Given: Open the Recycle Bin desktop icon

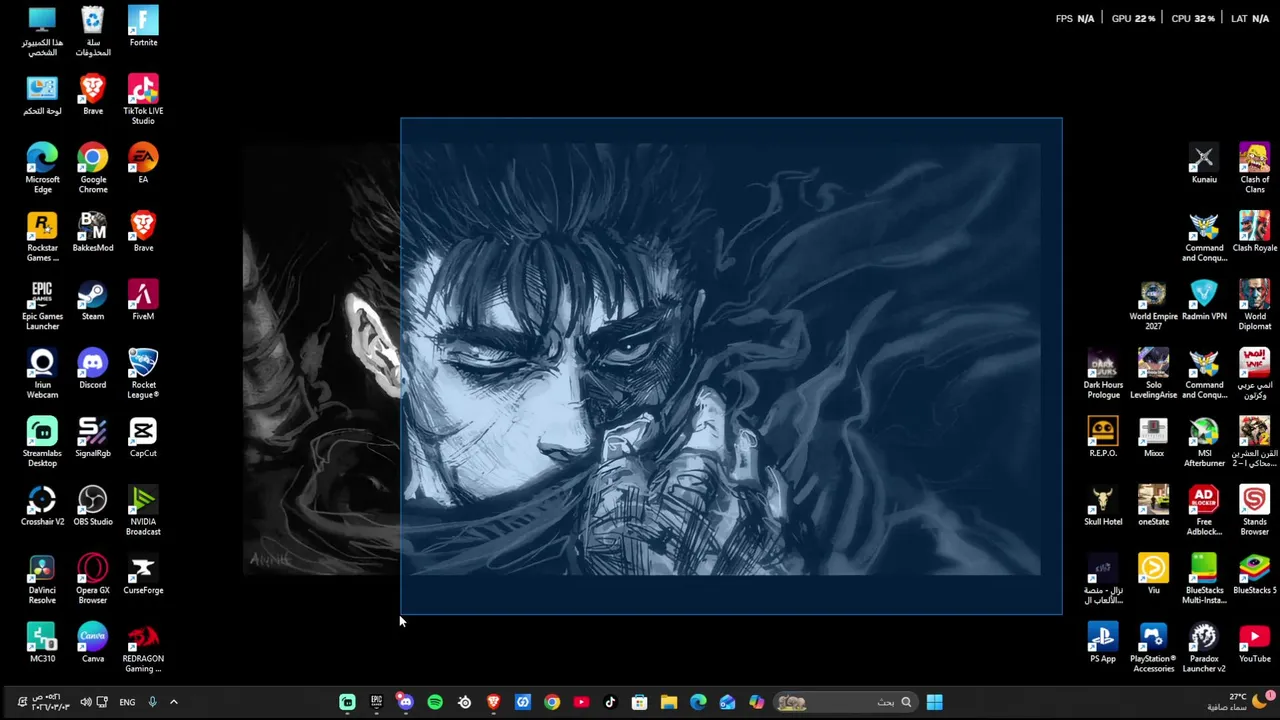Looking at the screenshot, I should coord(93,32).
